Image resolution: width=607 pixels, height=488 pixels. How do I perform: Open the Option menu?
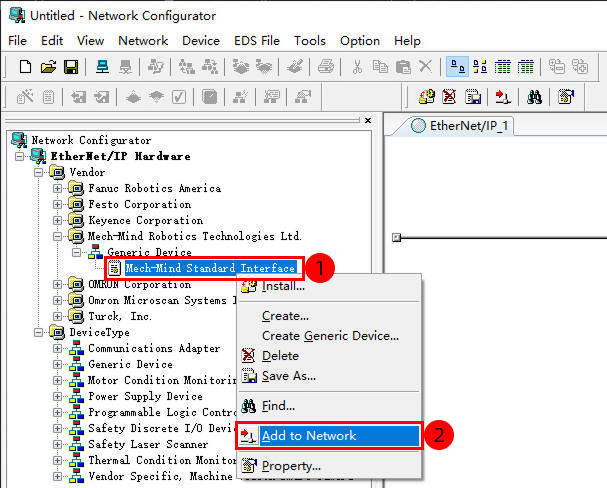[360, 41]
